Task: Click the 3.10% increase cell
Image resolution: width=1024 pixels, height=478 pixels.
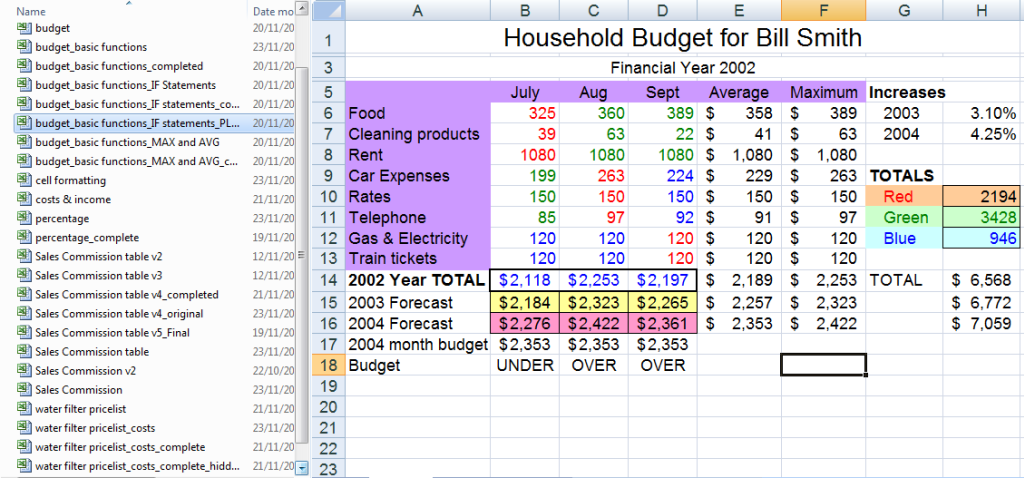Action: pyautogui.click(x=983, y=114)
